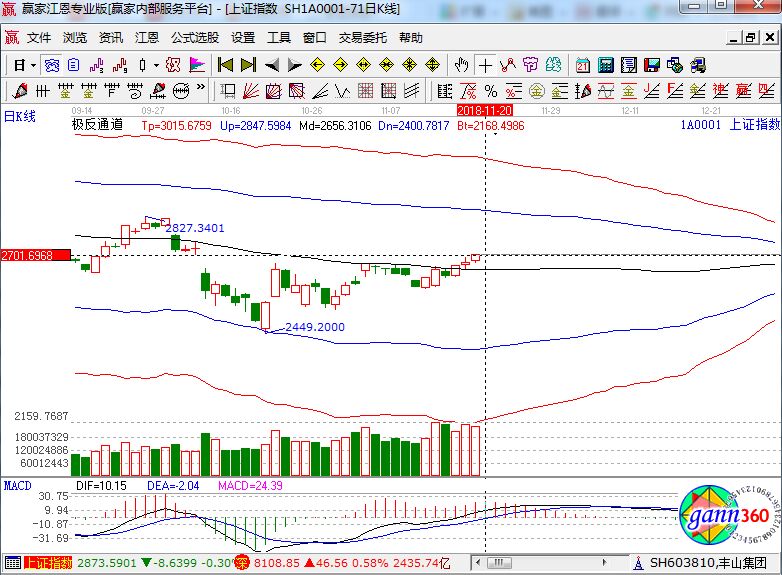
Task: Click the percent sign drawing tool
Action: pos(490,91)
